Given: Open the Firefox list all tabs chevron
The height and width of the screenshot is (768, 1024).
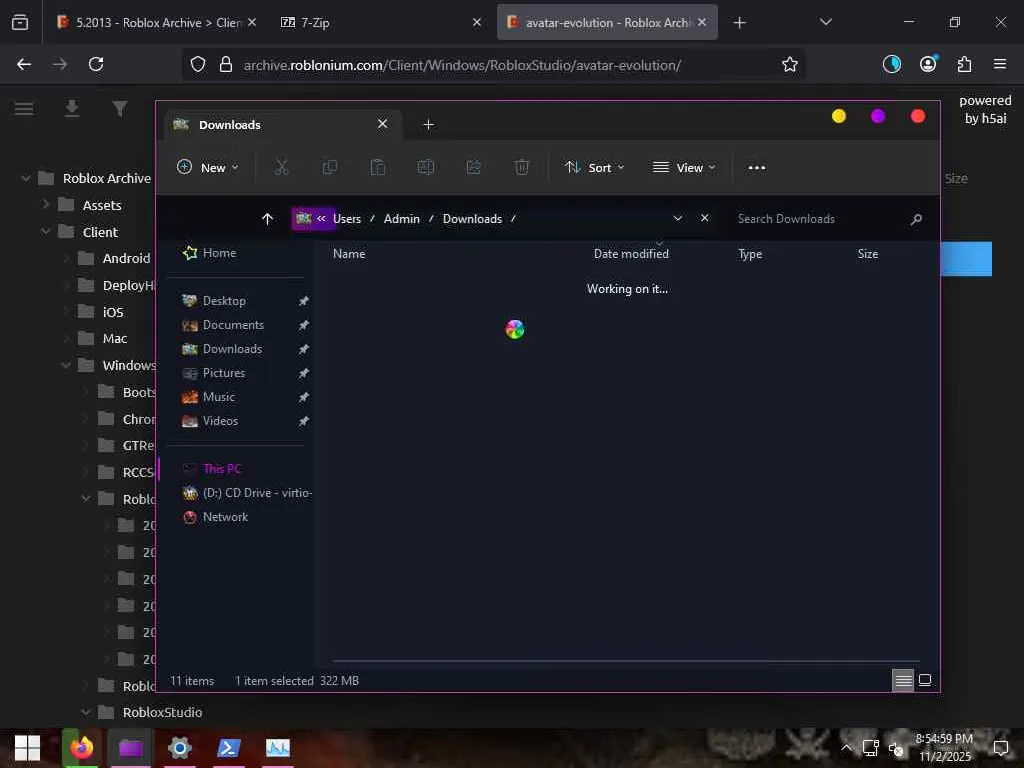Looking at the screenshot, I should click(x=825, y=22).
